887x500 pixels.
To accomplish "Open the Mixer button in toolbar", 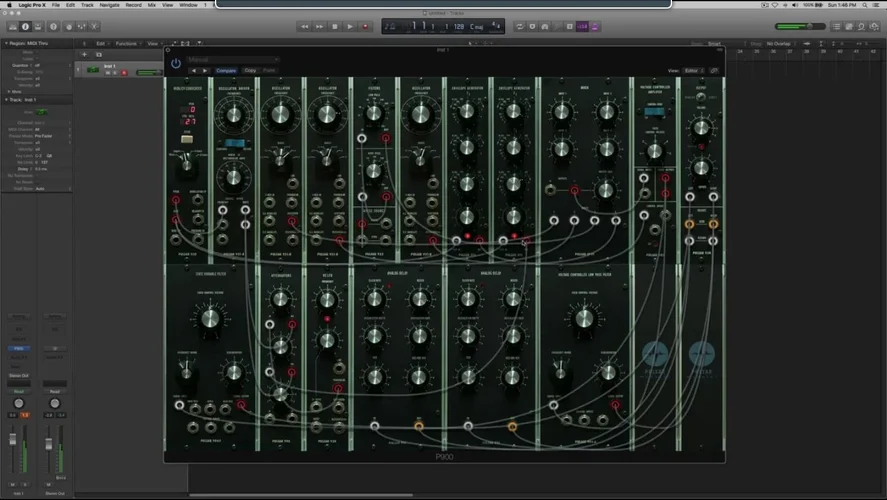I will 82,27.
